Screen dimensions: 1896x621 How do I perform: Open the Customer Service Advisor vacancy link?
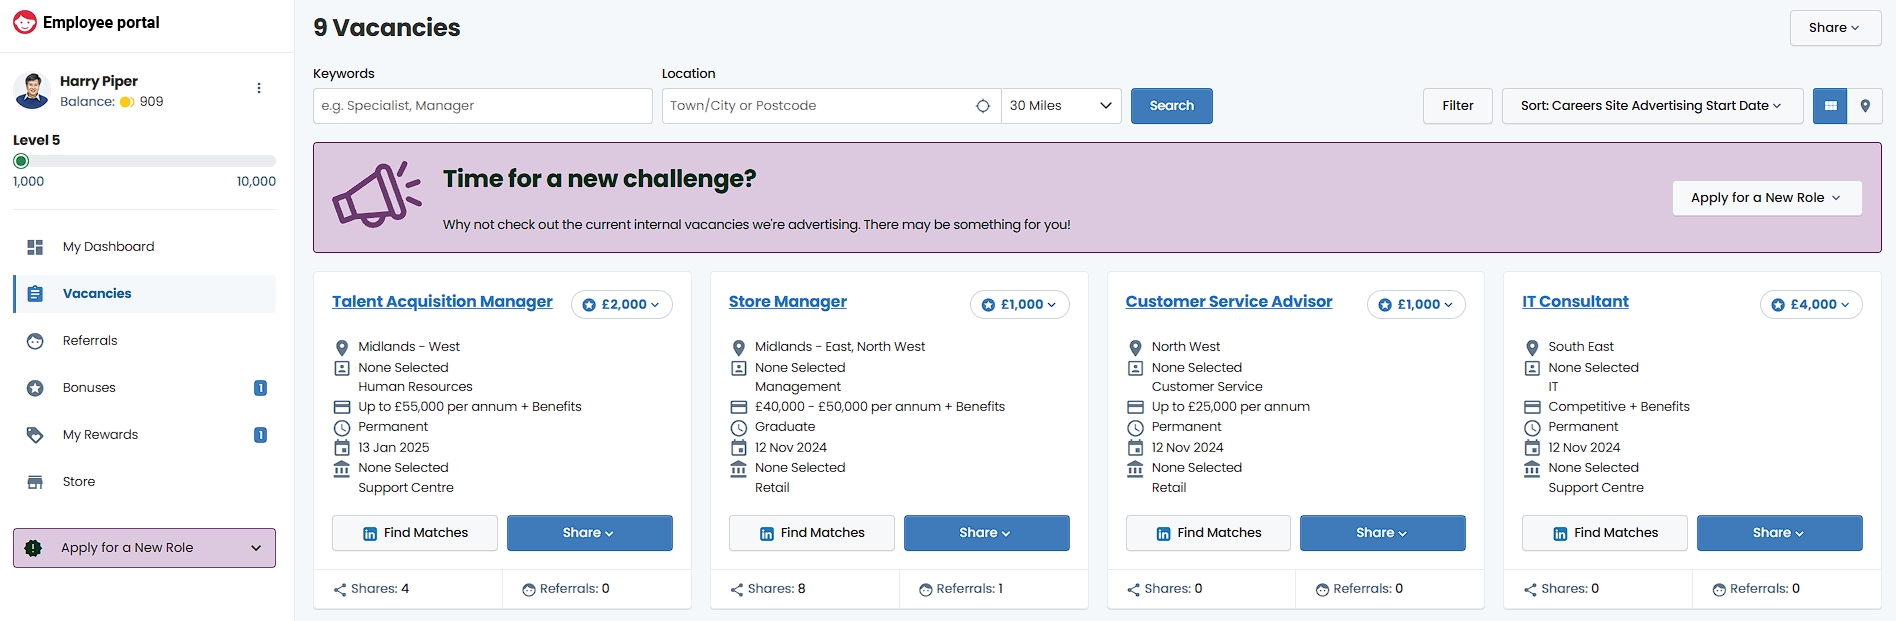1229,302
